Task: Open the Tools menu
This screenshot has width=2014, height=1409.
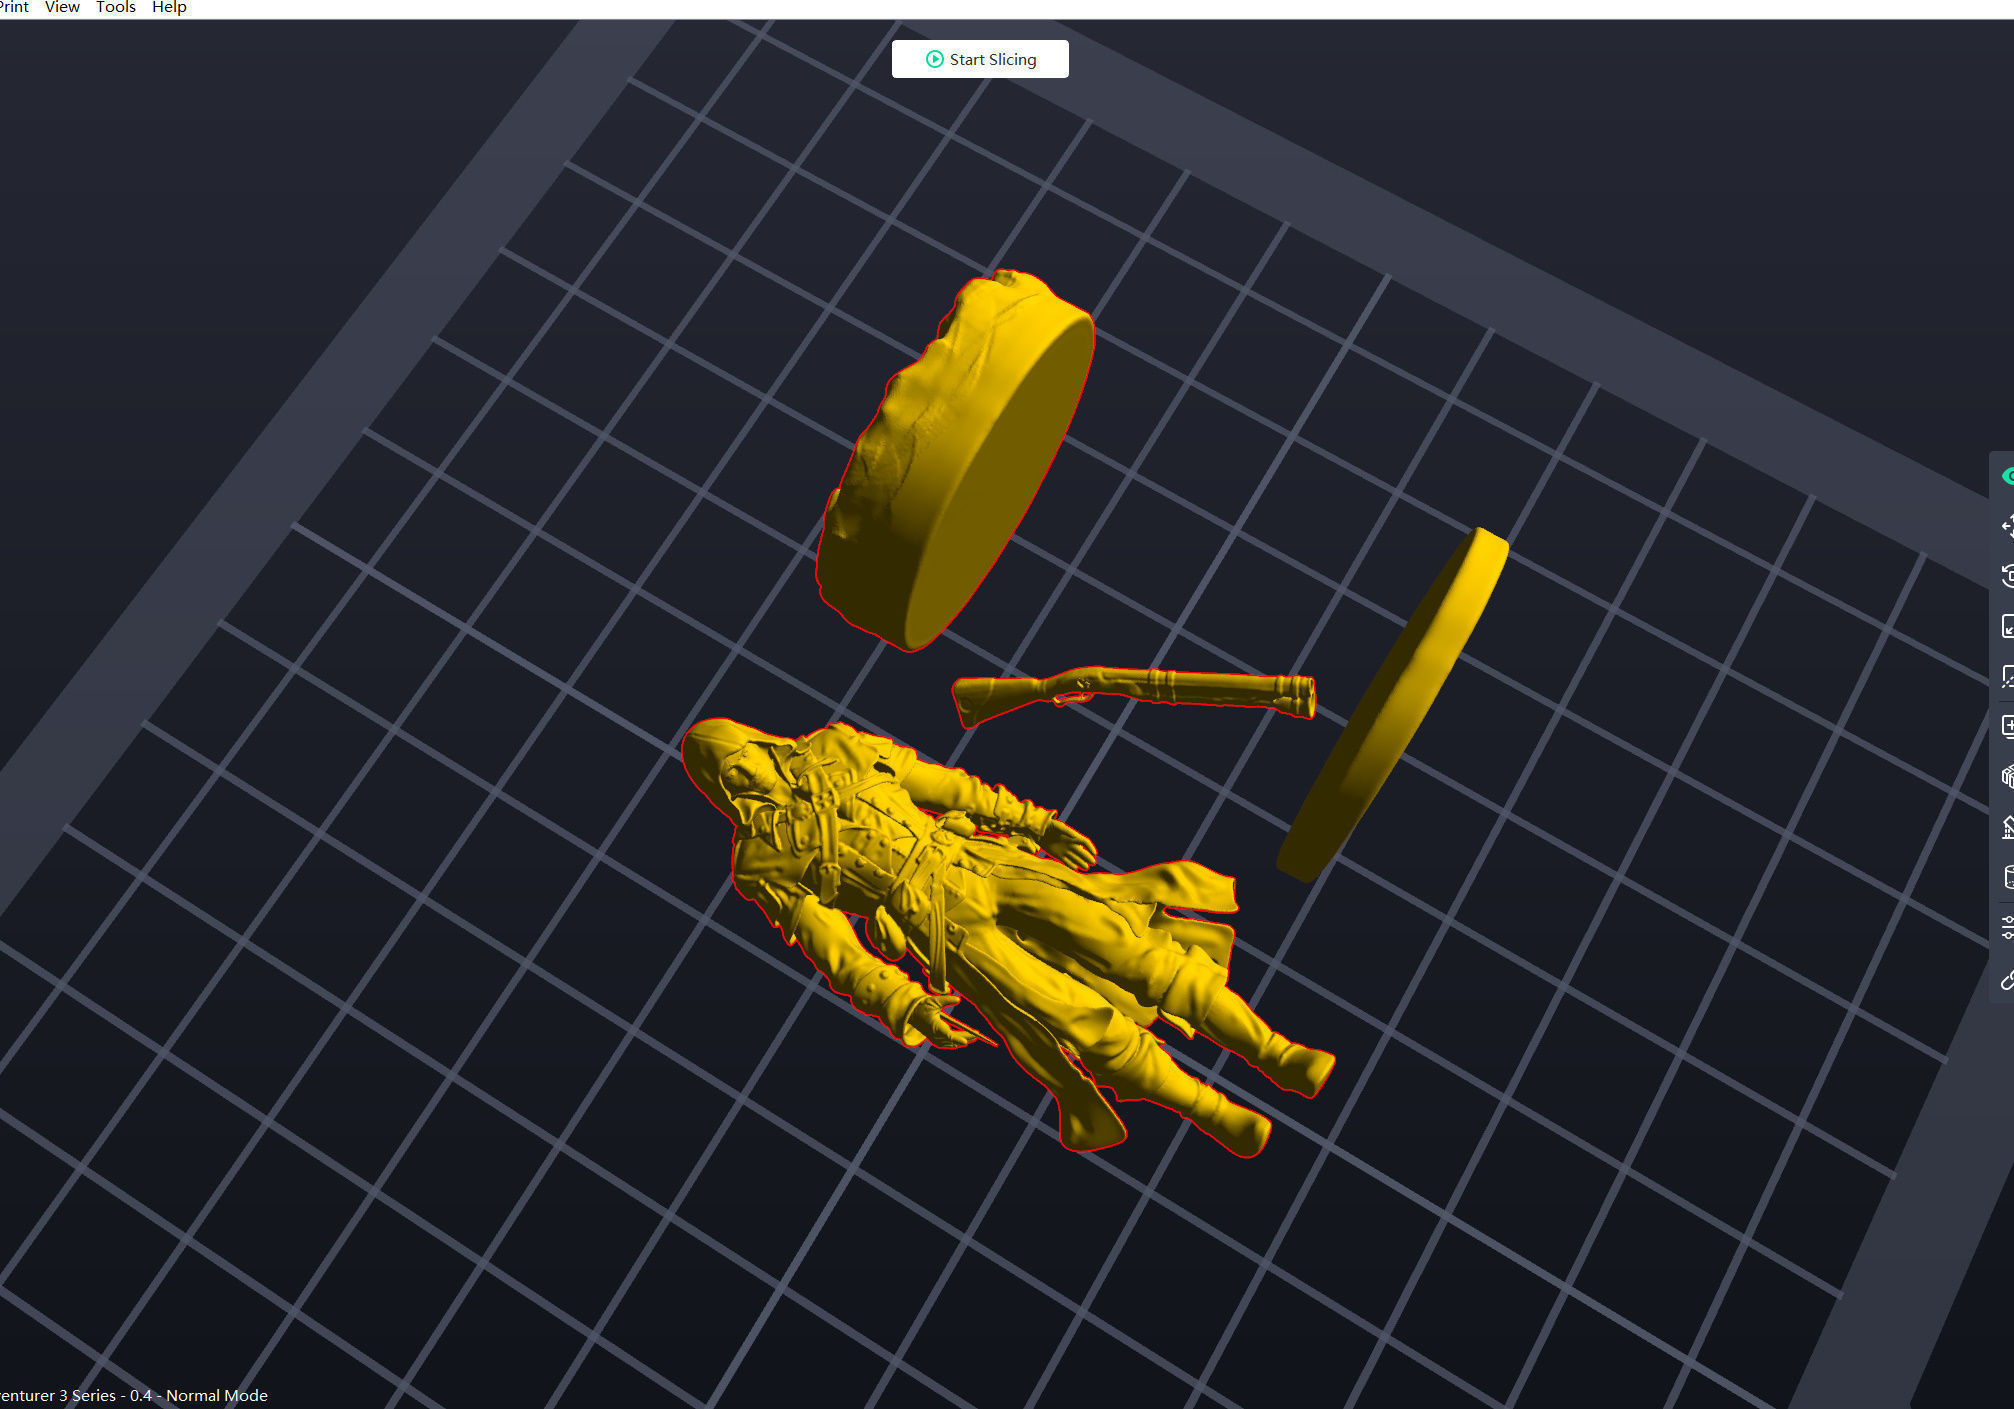Action: click(116, 8)
